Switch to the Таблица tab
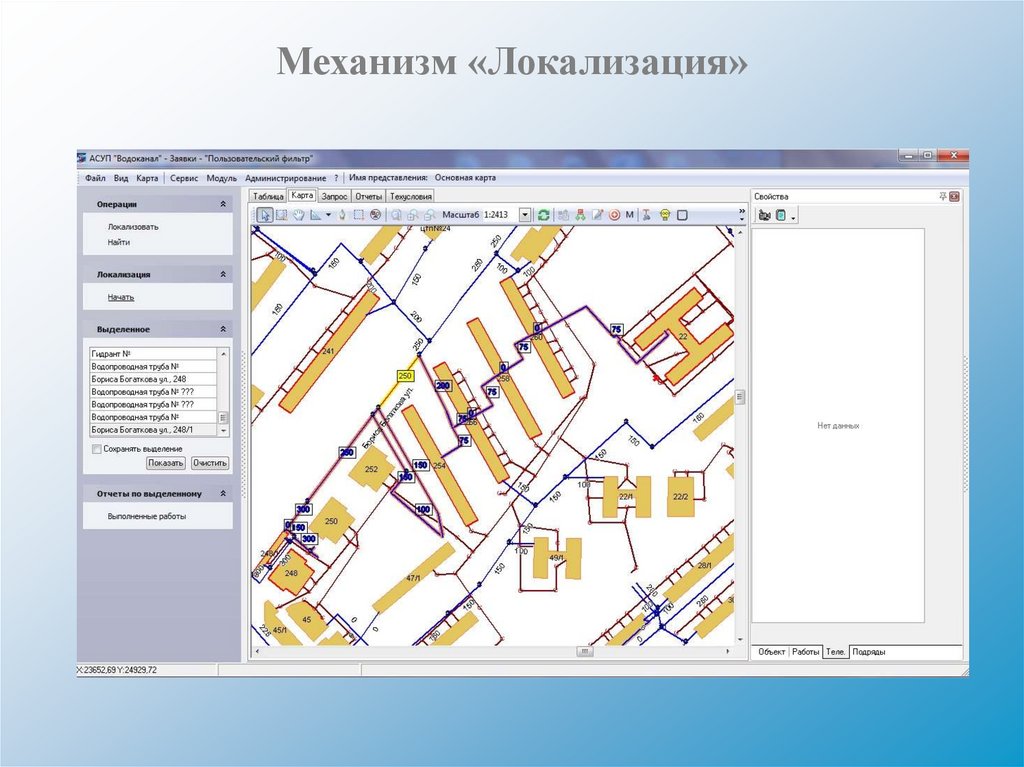The height and width of the screenshot is (767, 1024). [x=268, y=197]
